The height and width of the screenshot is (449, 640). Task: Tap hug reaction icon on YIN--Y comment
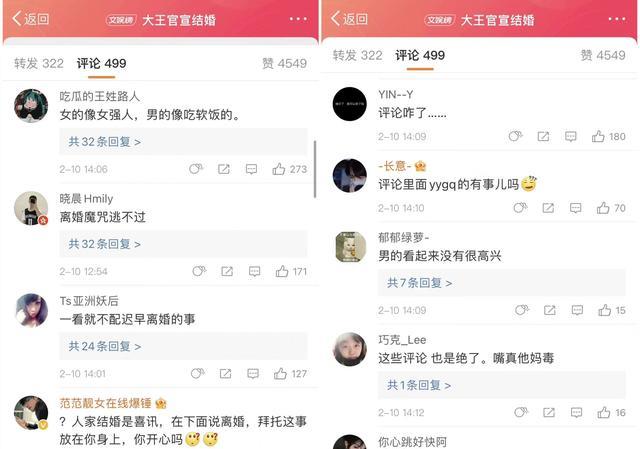pyautogui.click(x=515, y=136)
